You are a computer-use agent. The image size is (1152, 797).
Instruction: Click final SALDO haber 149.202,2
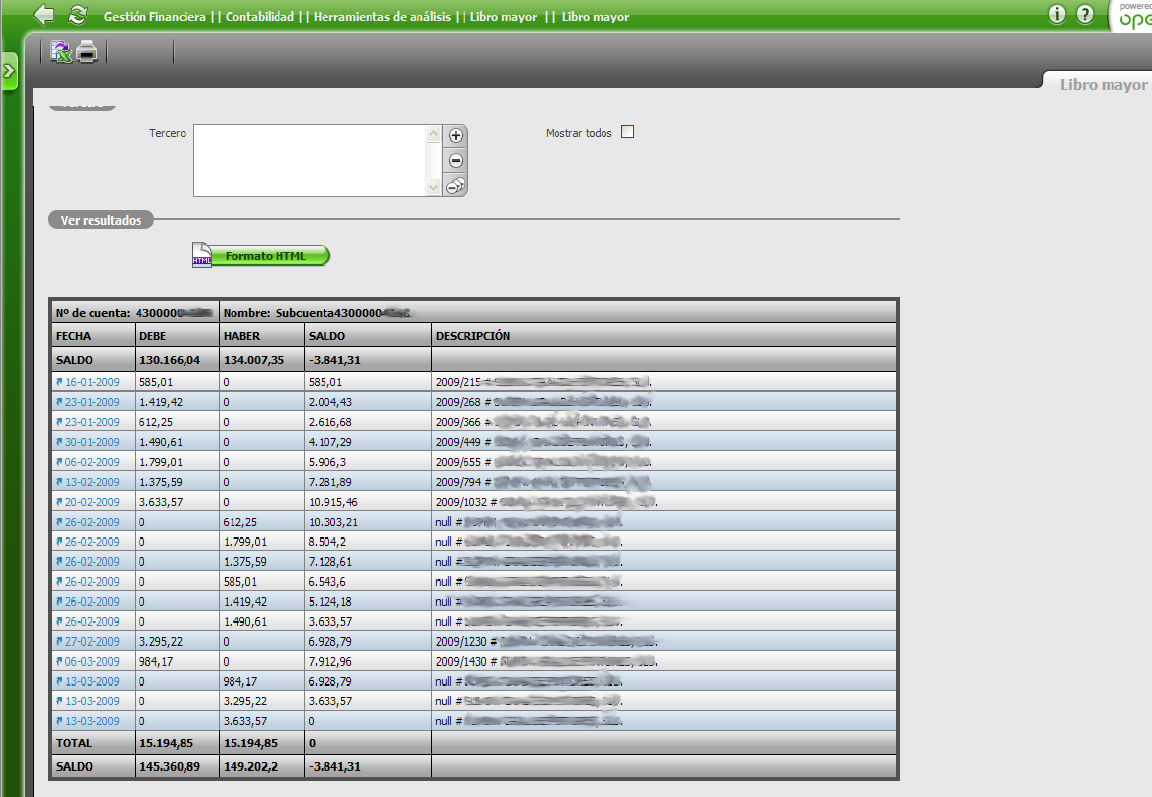(x=252, y=766)
